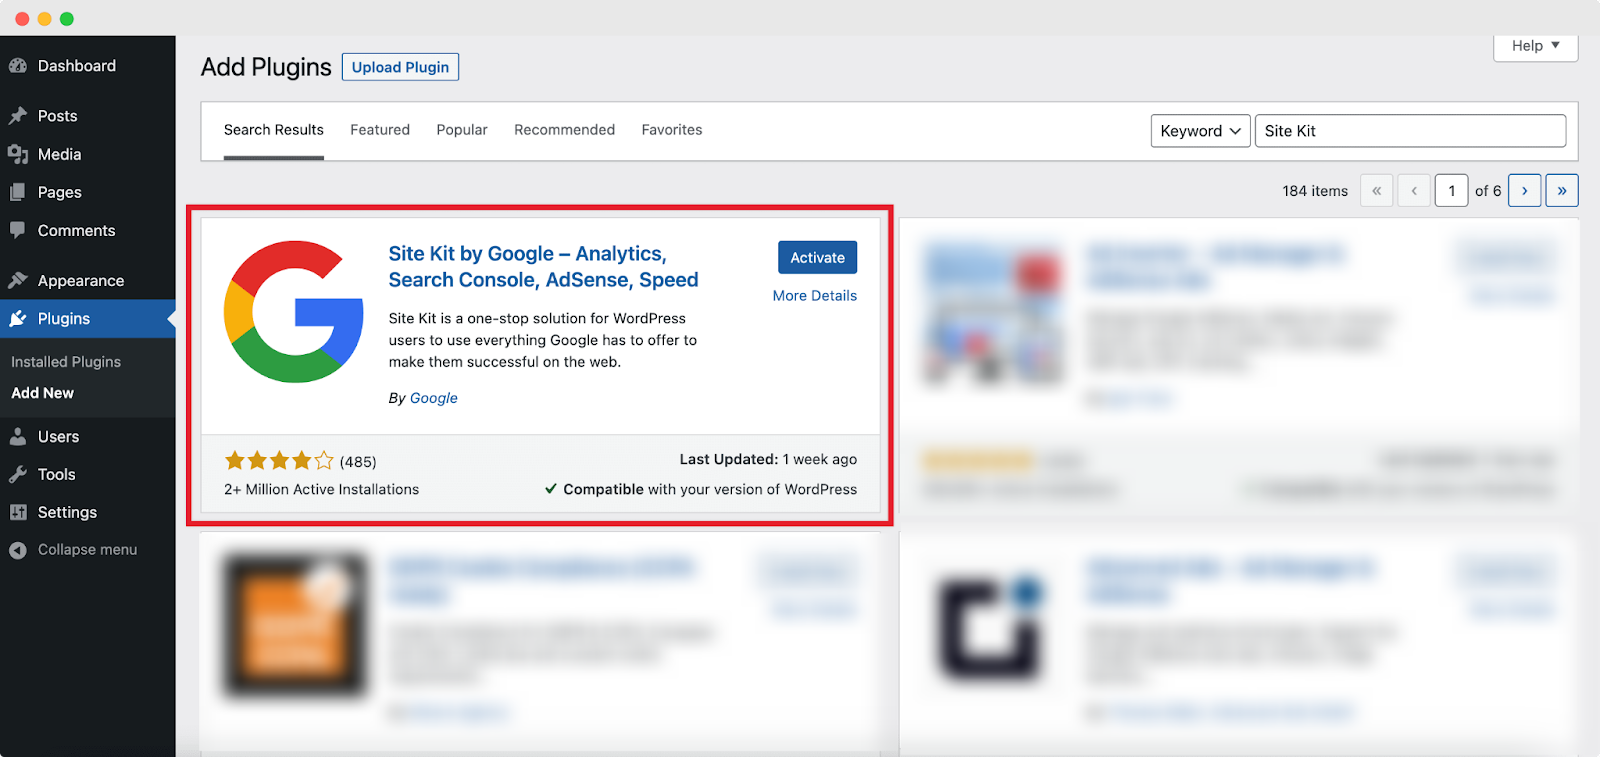Image resolution: width=1600 pixels, height=757 pixels.
Task: Click the Users person icon
Action: [x=18, y=436]
